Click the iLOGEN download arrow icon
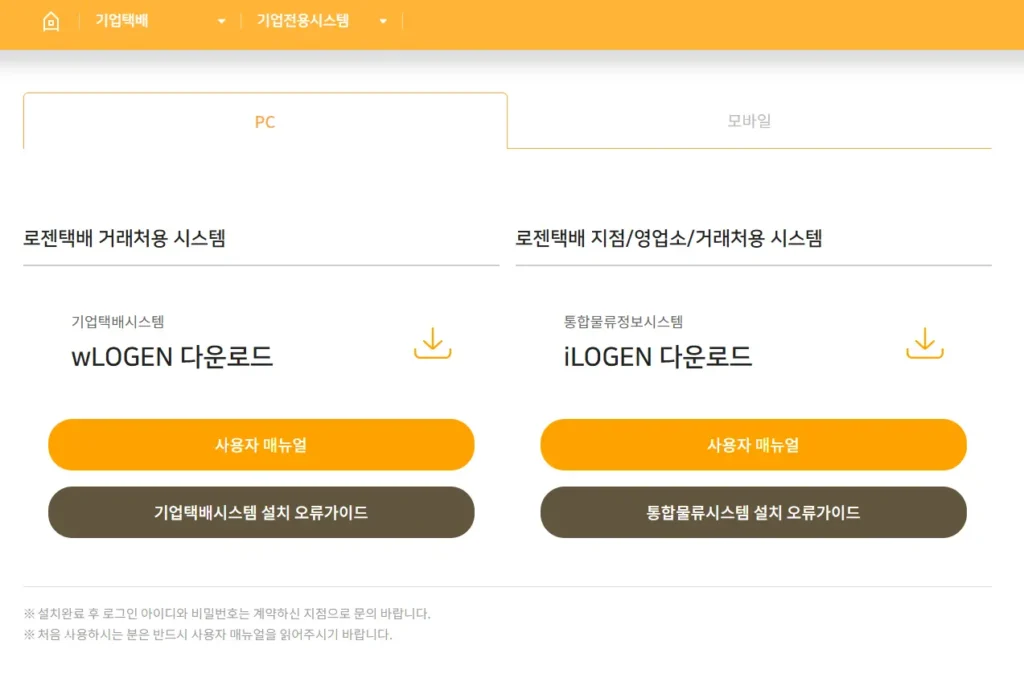1024x686 pixels. click(924, 343)
